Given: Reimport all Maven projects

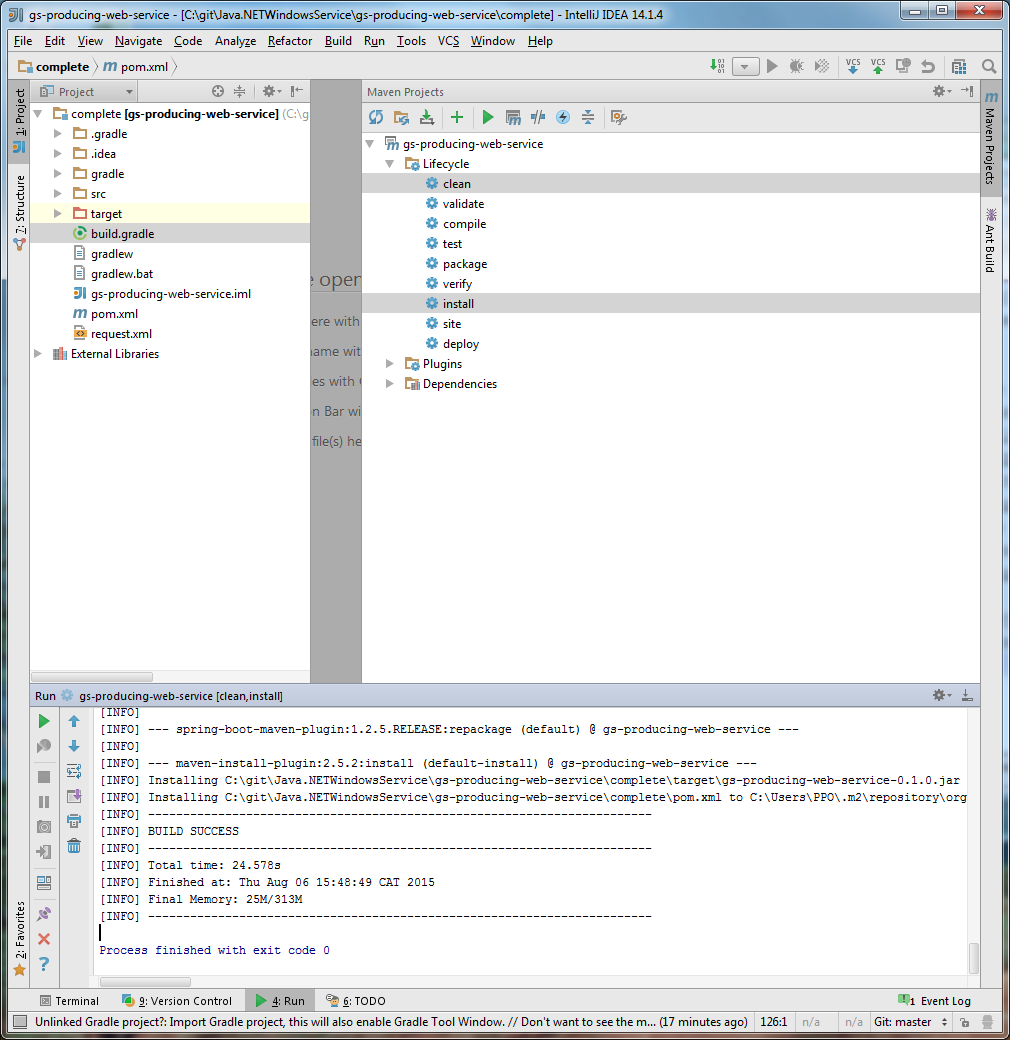Looking at the screenshot, I should pyautogui.click(x=376, y=117).
